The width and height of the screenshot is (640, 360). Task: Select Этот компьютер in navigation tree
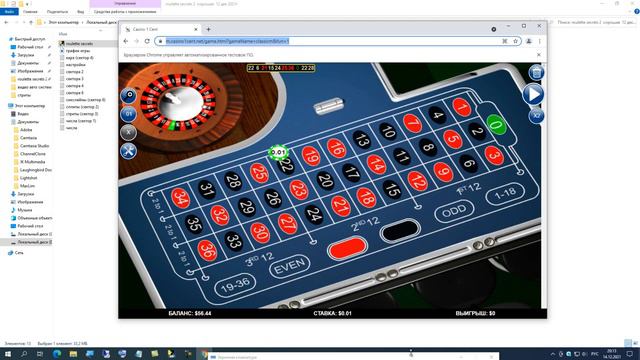[30, 106]
